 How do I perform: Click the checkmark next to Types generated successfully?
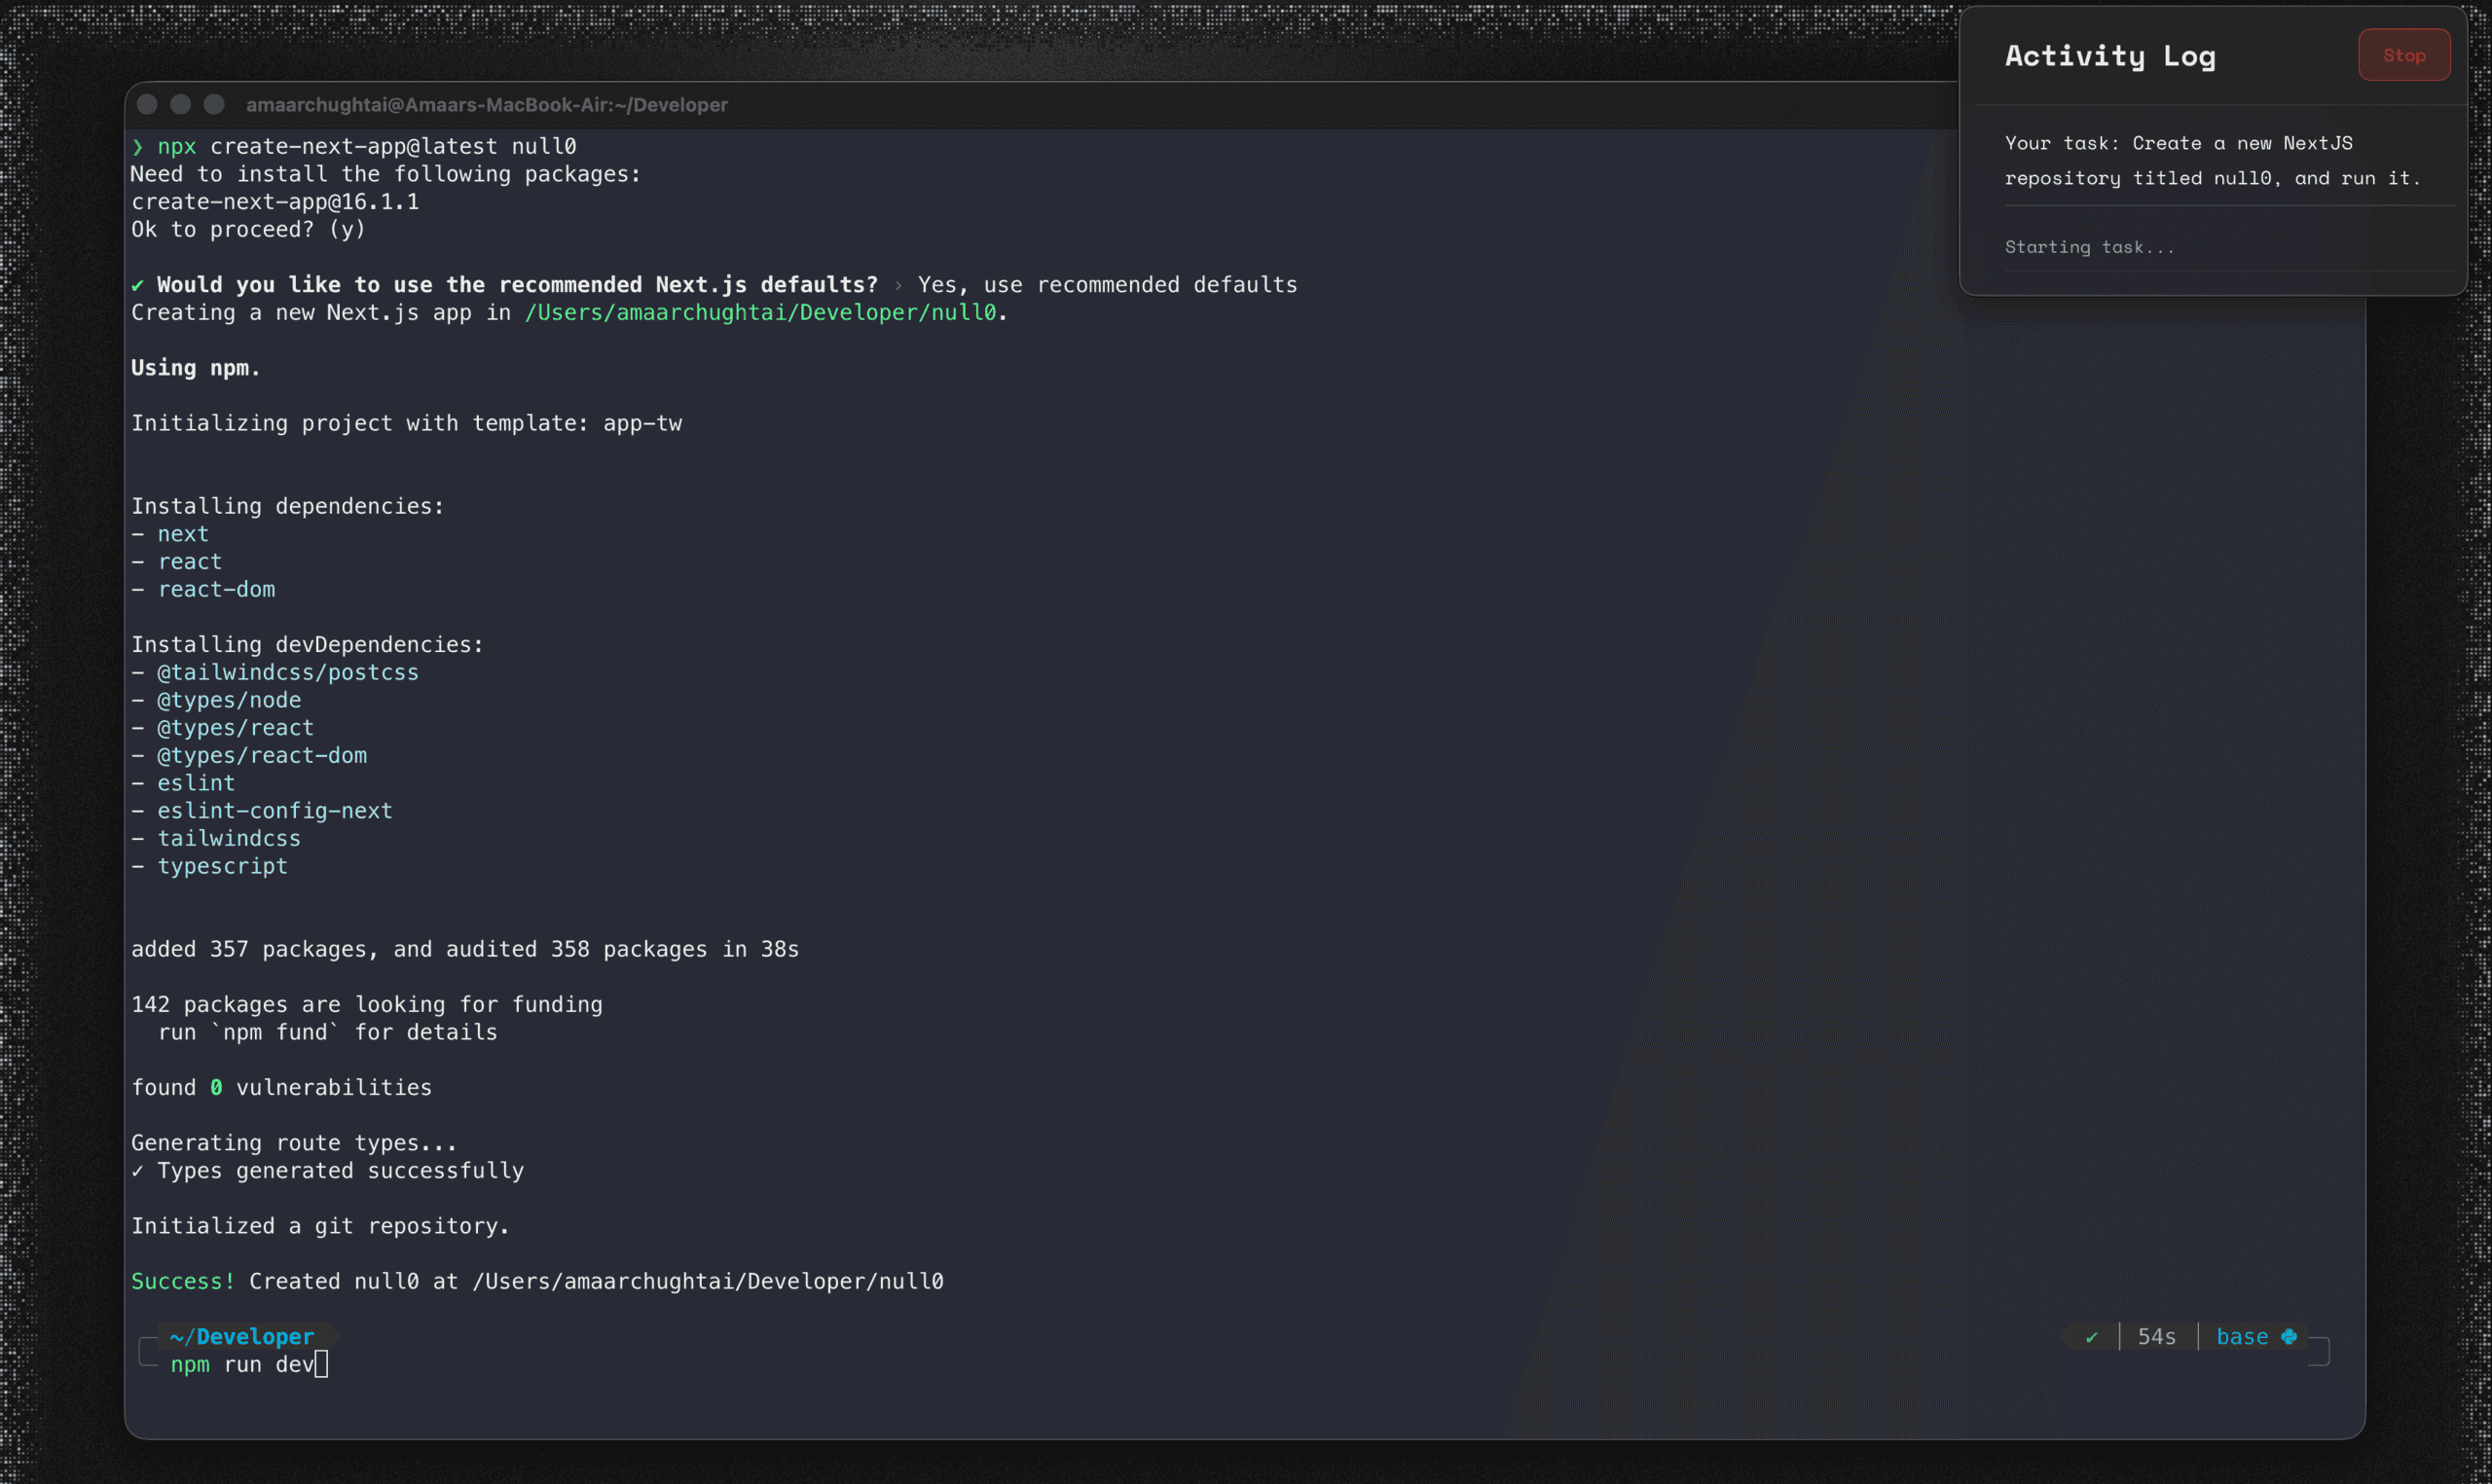coord(138,1170)
